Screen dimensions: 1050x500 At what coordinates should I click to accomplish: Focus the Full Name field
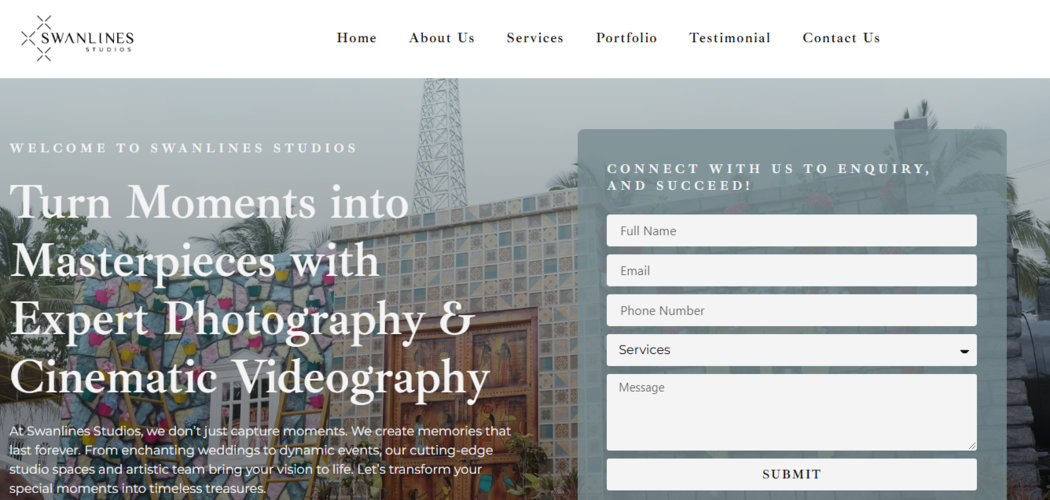coord(792,230)
